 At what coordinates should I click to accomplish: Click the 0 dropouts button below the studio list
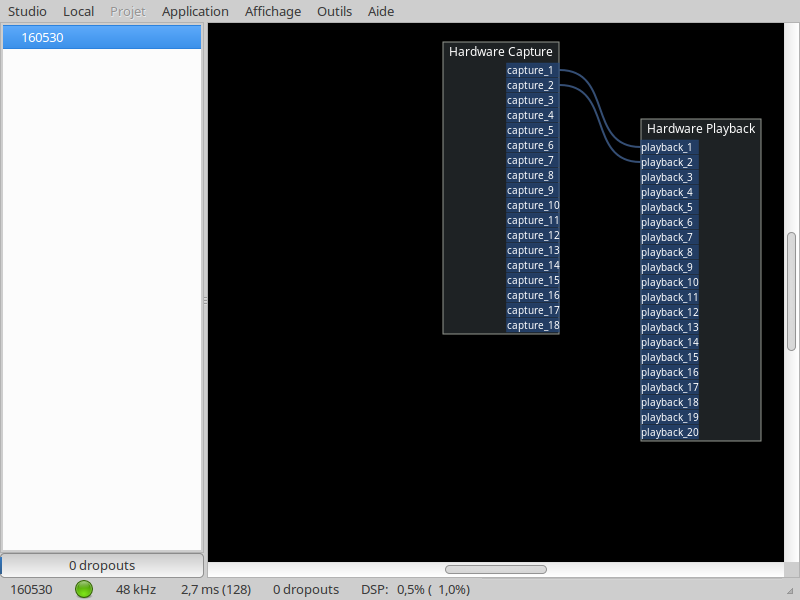pyautogui.click(x=102, y=565)
